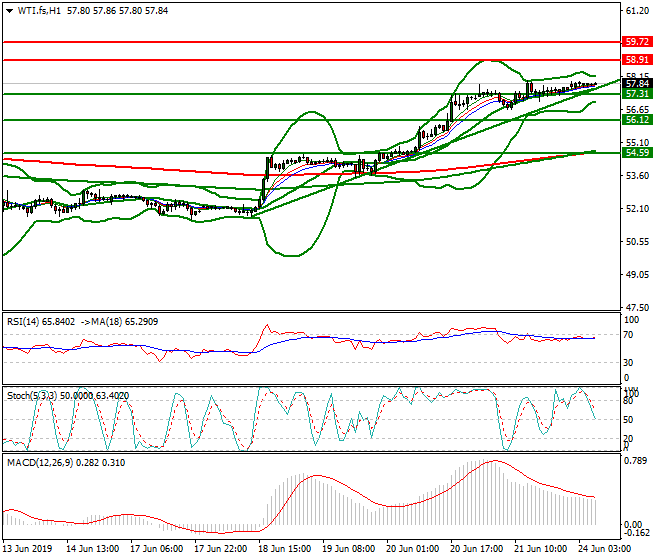Select the green 57.31 support price tag
660x560 pixels.
click(636, 93)
